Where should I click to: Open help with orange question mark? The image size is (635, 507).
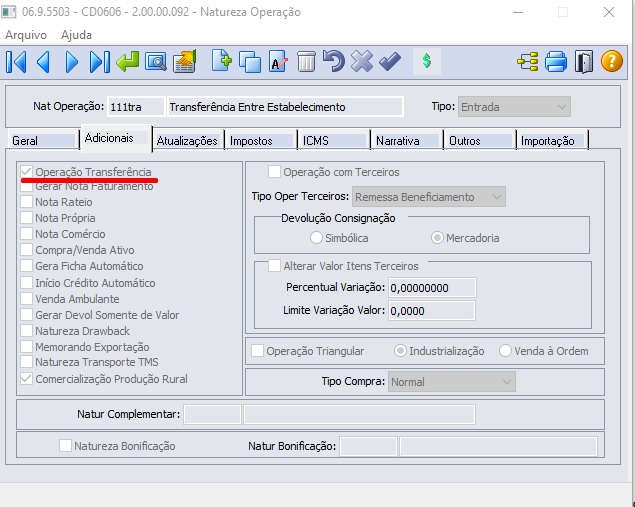tap(612, 61)
